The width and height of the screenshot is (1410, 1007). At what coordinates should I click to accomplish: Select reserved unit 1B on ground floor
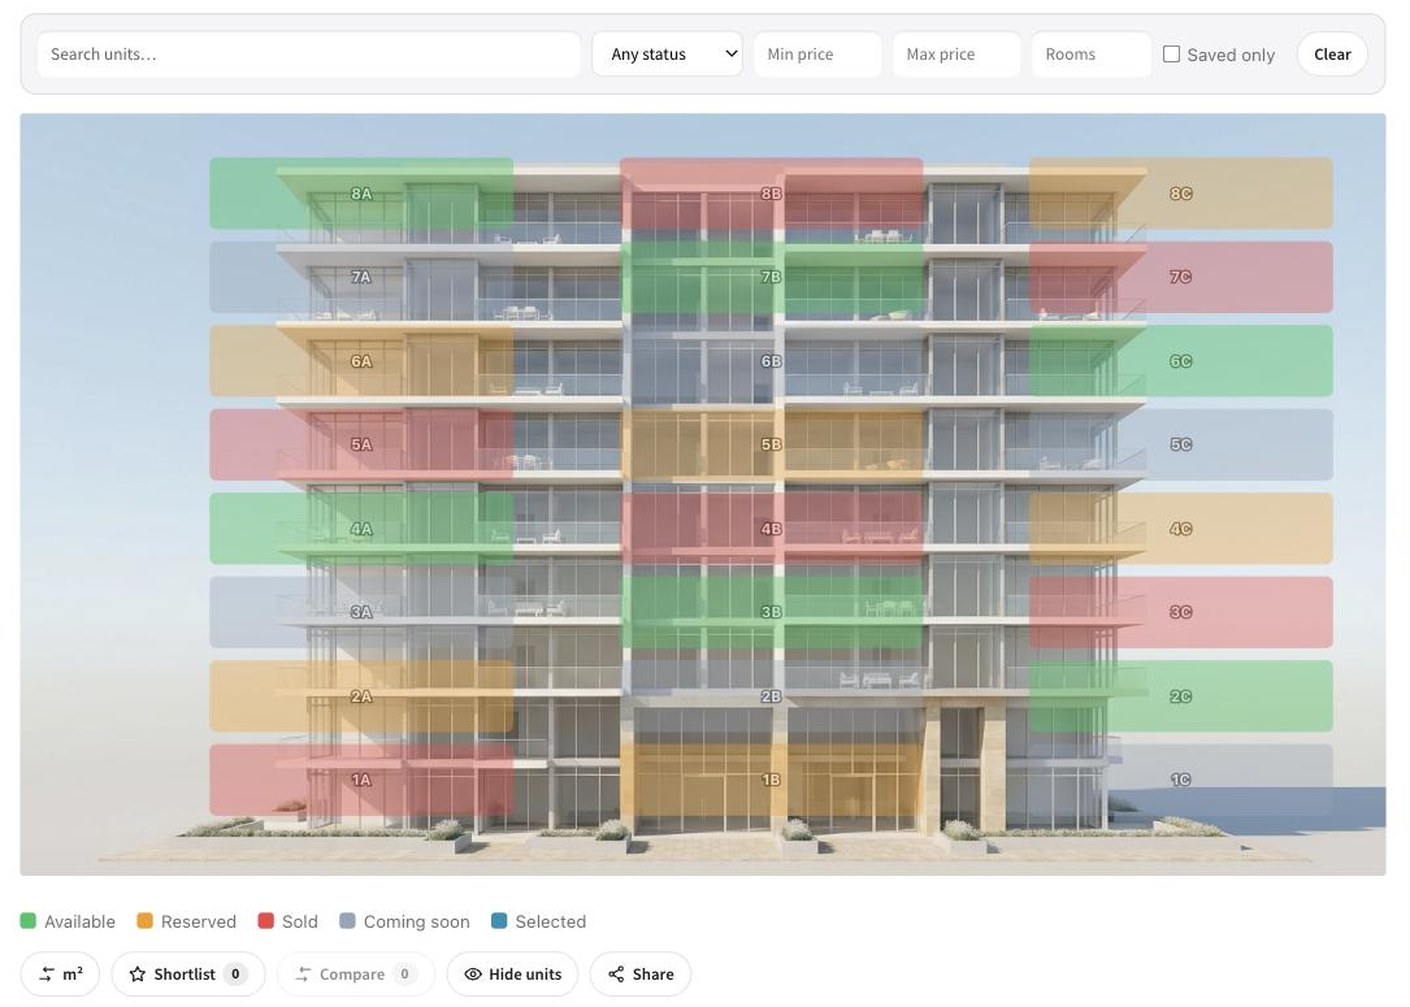tap(771, 779)
